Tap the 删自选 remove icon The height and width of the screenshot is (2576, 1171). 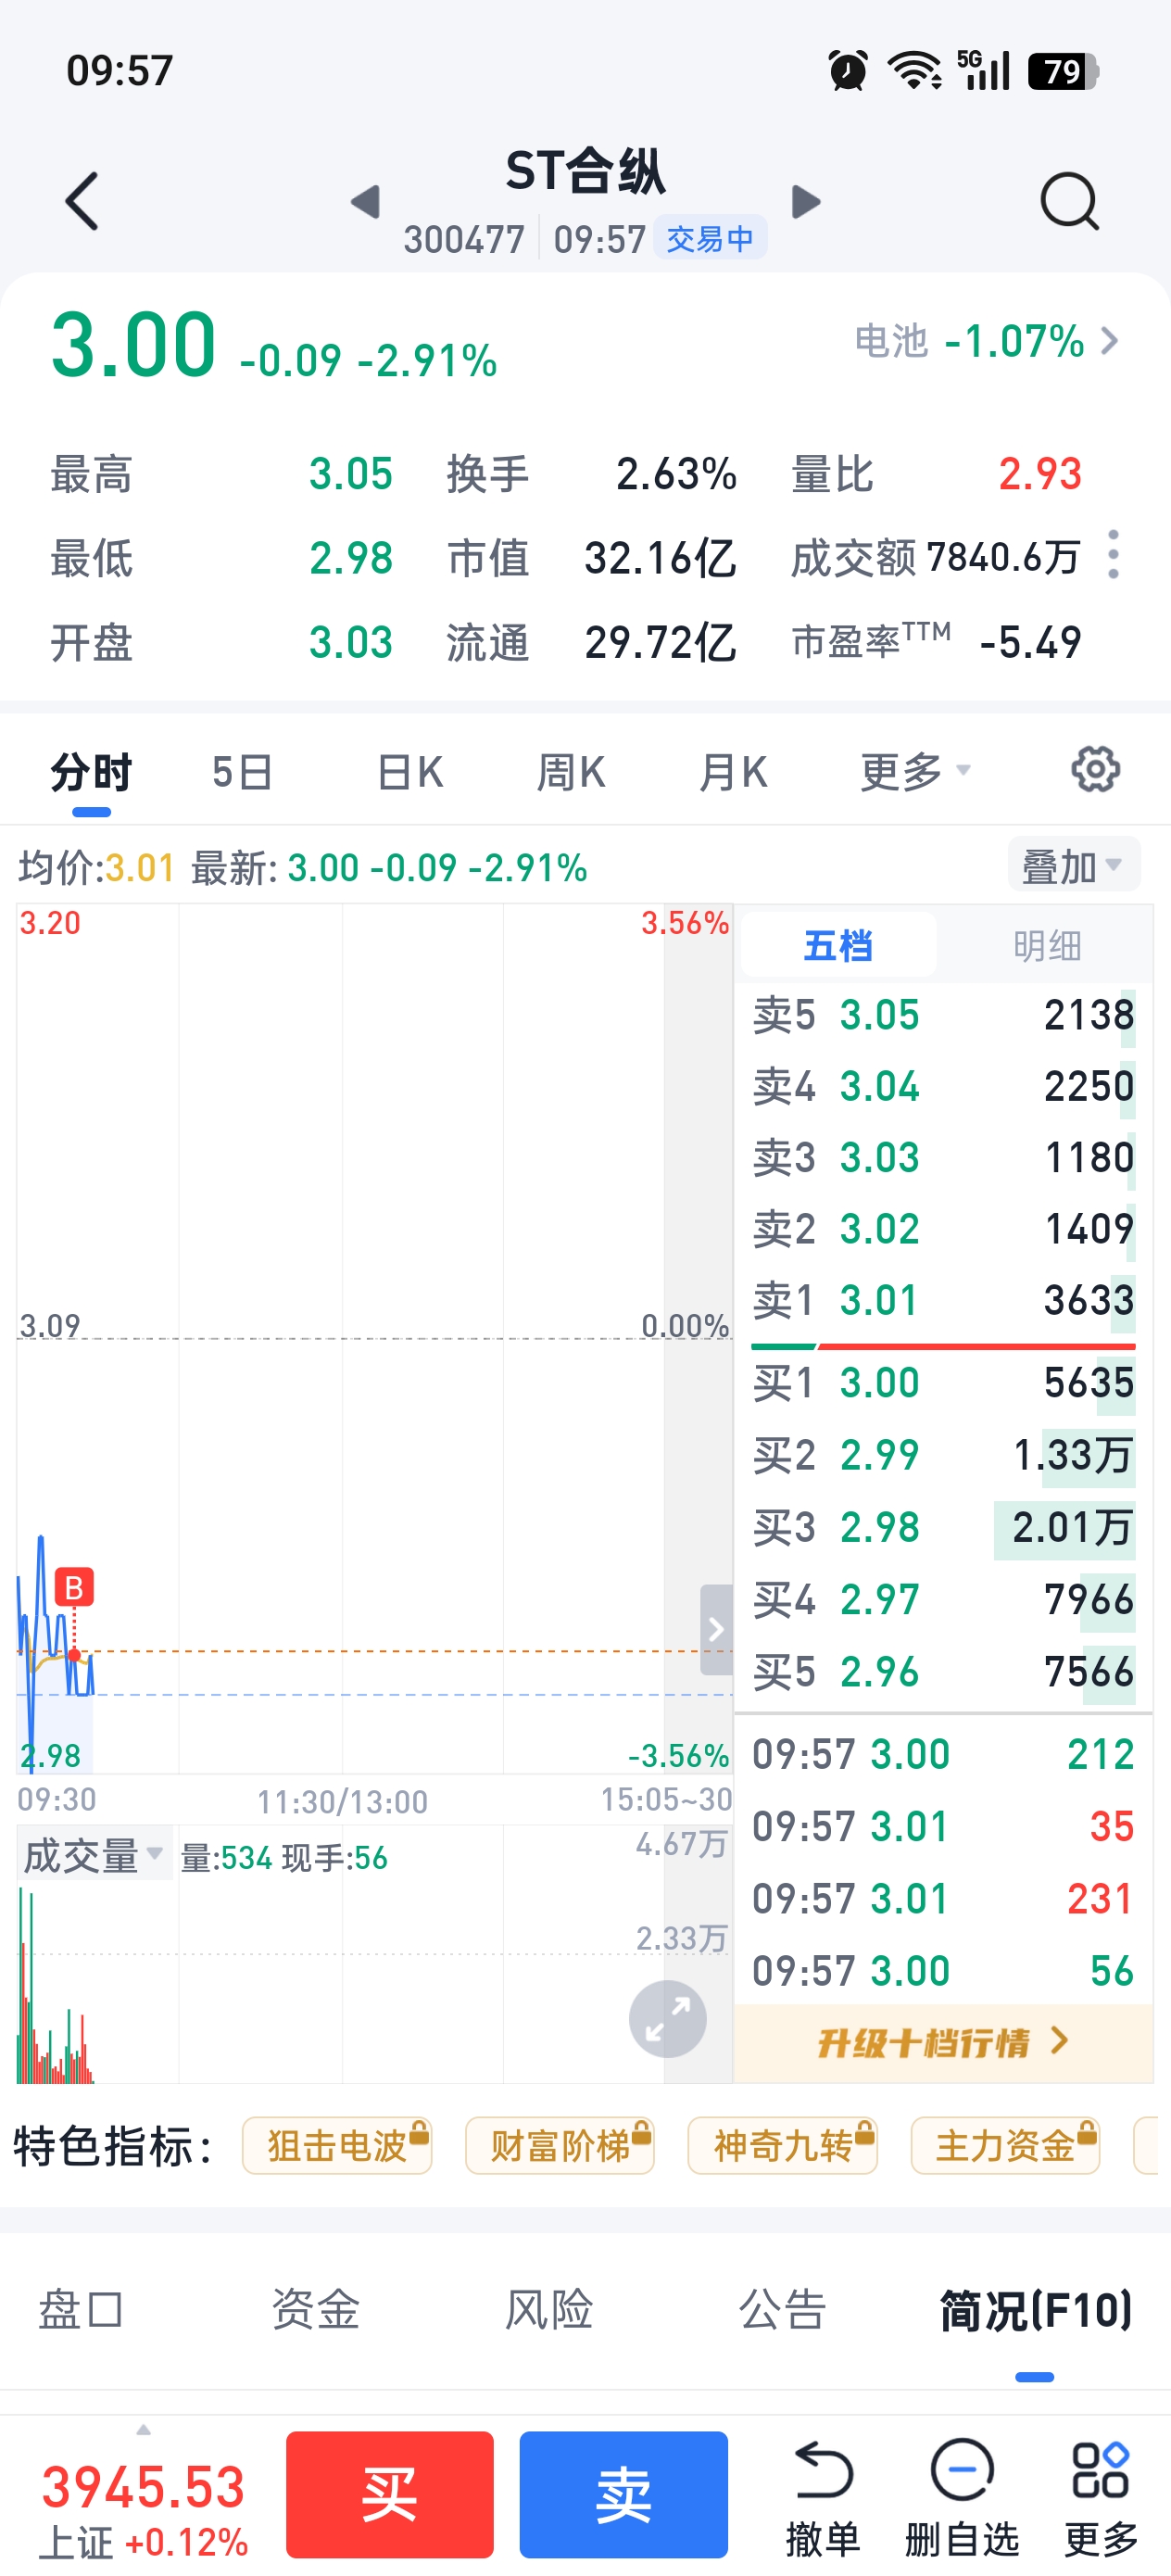tap(961, 2470)
